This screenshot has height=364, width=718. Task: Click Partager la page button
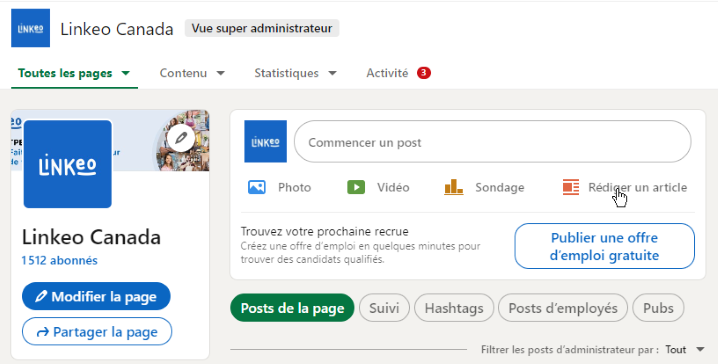pos(97,331)
